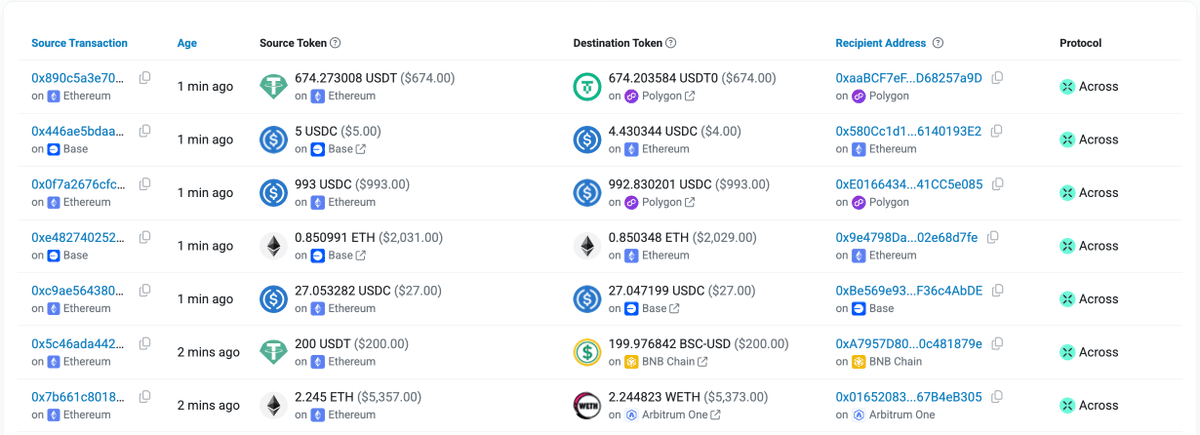Open transaction 0xe482740252 details
Screen dimensions: 1200x435
point(78,237)
